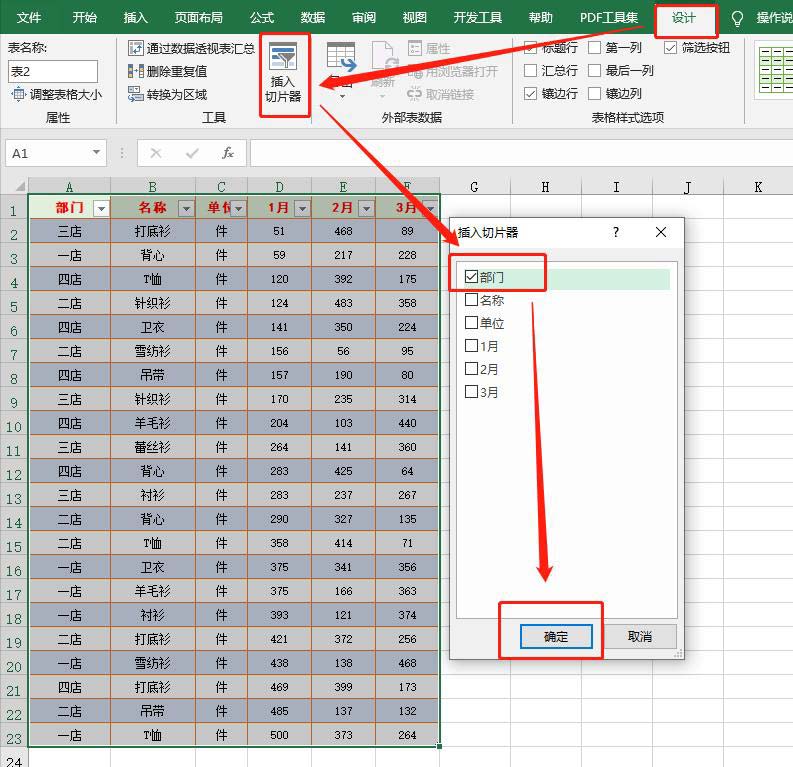
Task: Enable the 第一列 first column checkbox
Action: point(595,48)
